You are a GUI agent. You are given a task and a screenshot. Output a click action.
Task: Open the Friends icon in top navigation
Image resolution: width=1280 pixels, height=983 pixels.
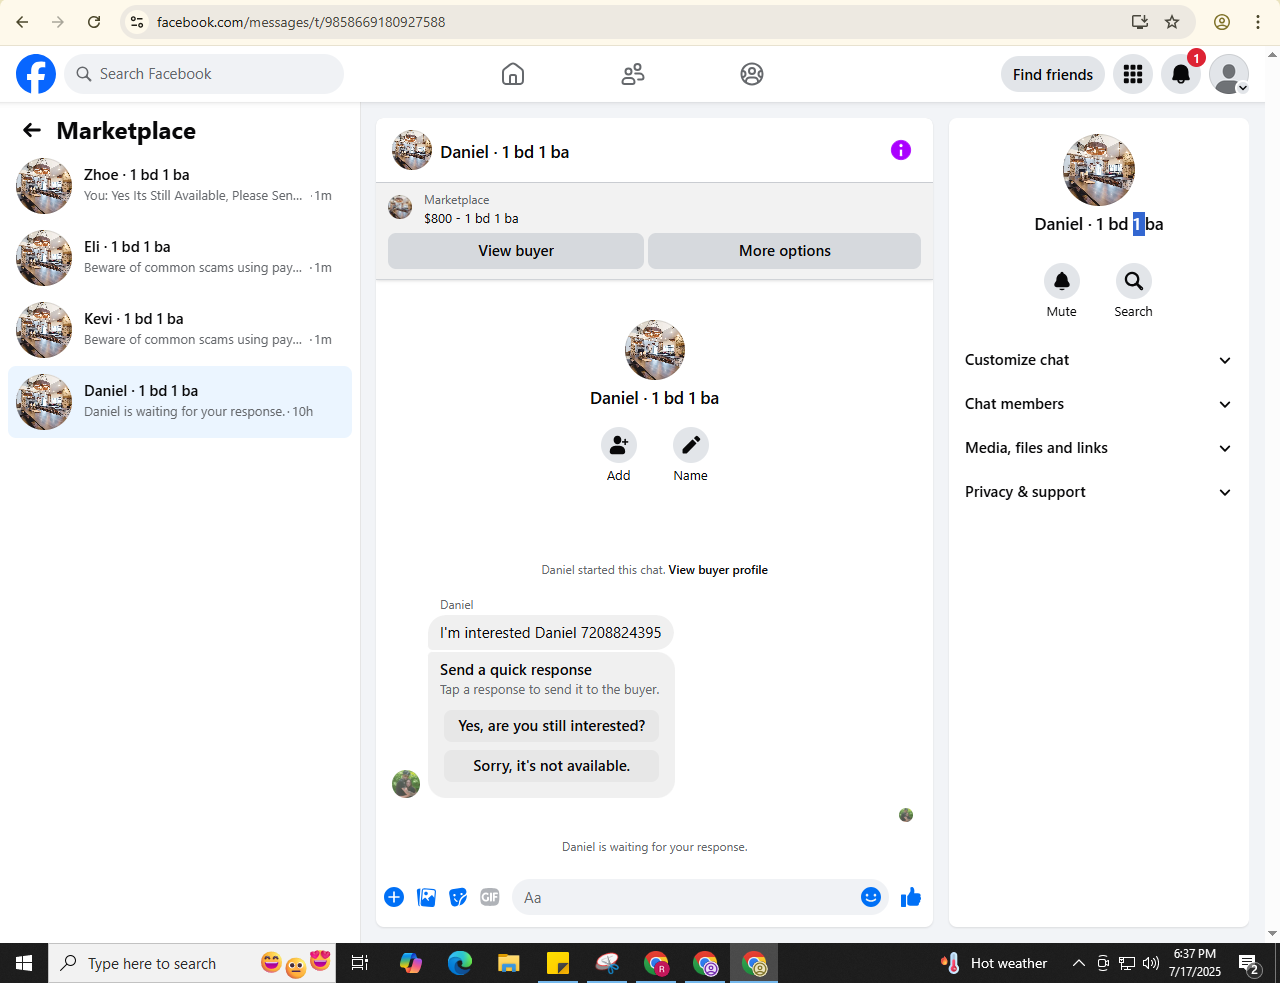633,74
